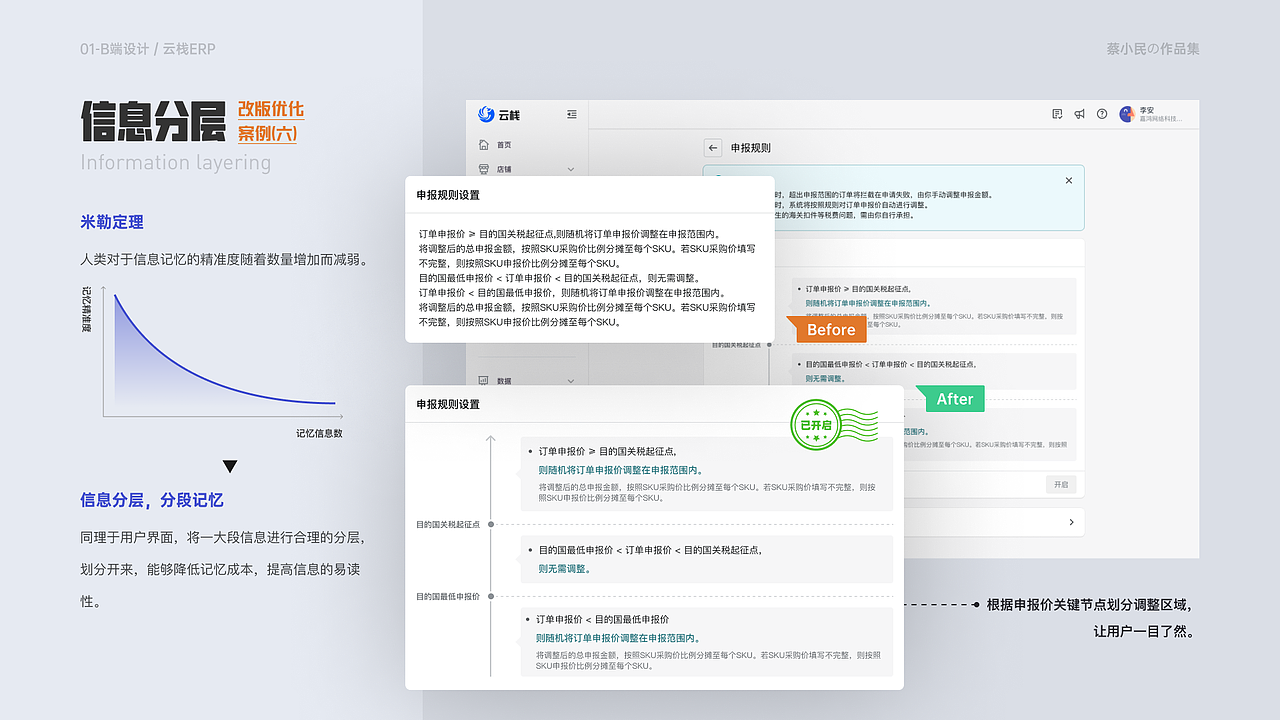Viewport: 1280px width, 720px height.
Task: Click the 李安 user name text
Action: 1146,110
